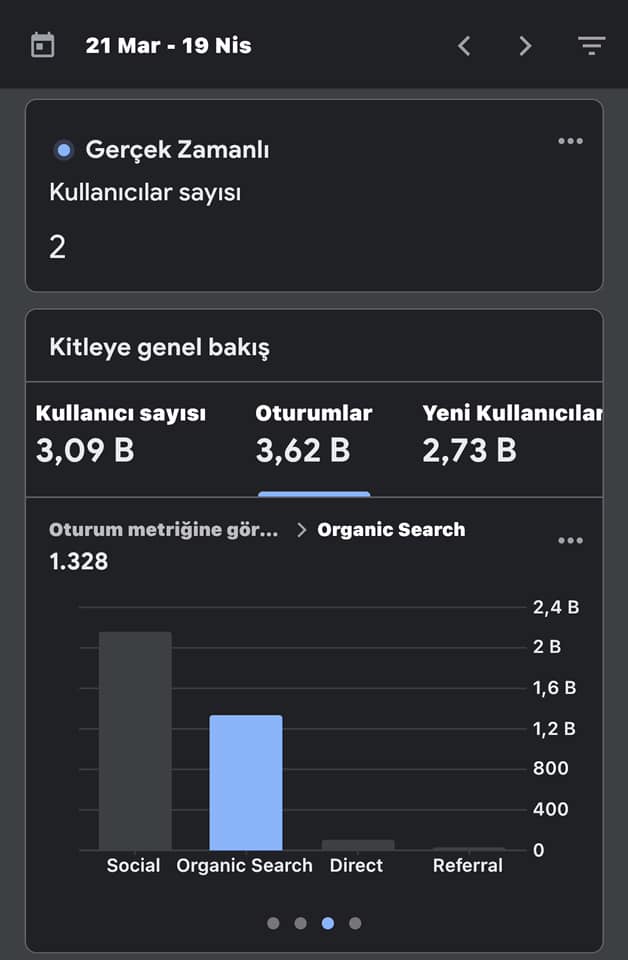Open the filter options icon
628x960 pixels.
tap(591, 45)
